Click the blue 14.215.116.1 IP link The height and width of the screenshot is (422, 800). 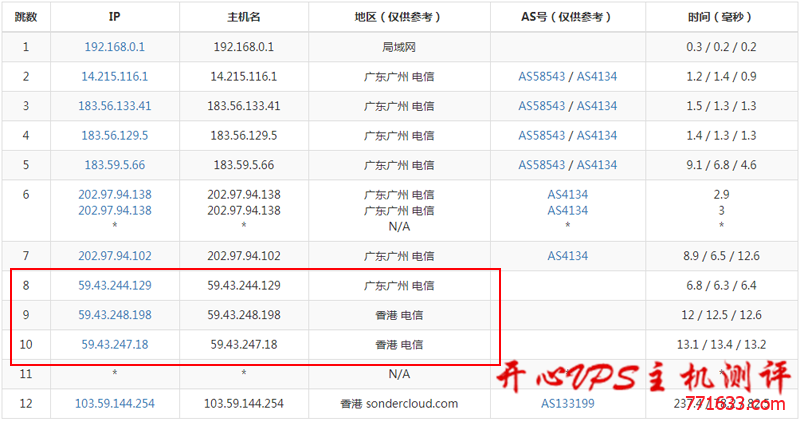tap(115, 76)
